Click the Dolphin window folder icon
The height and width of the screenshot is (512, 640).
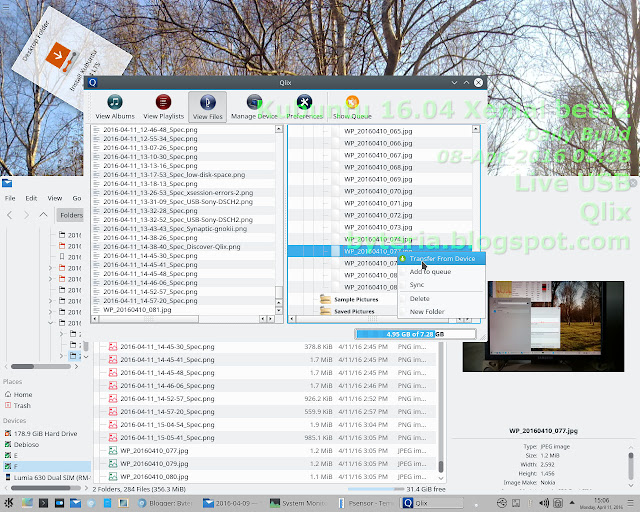(7, 183)
